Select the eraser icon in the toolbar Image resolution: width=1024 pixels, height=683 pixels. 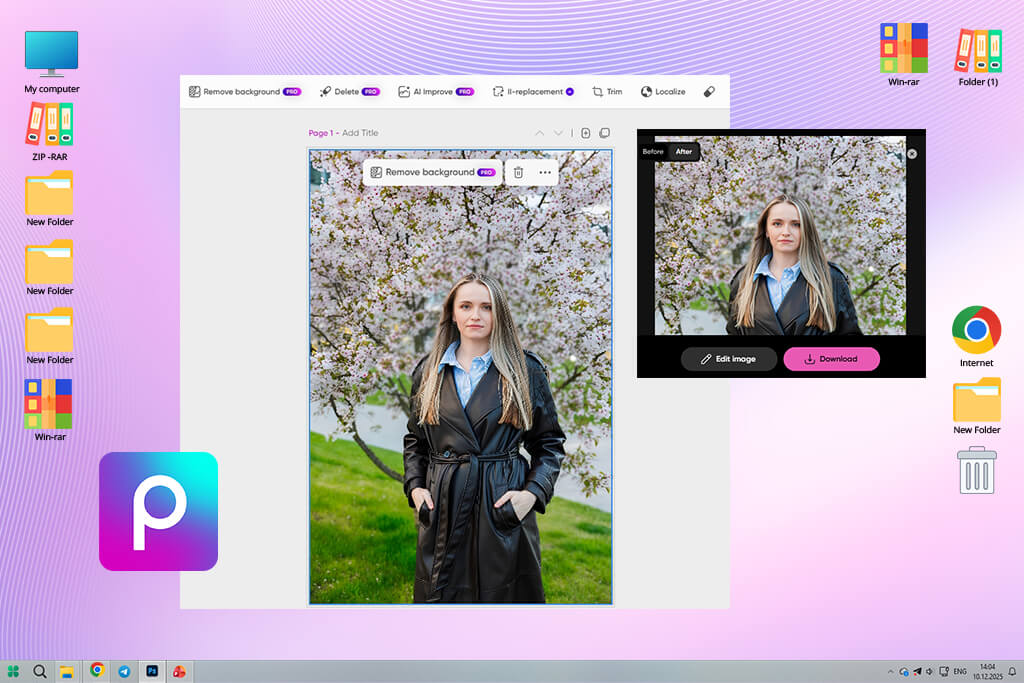point(709,91)
